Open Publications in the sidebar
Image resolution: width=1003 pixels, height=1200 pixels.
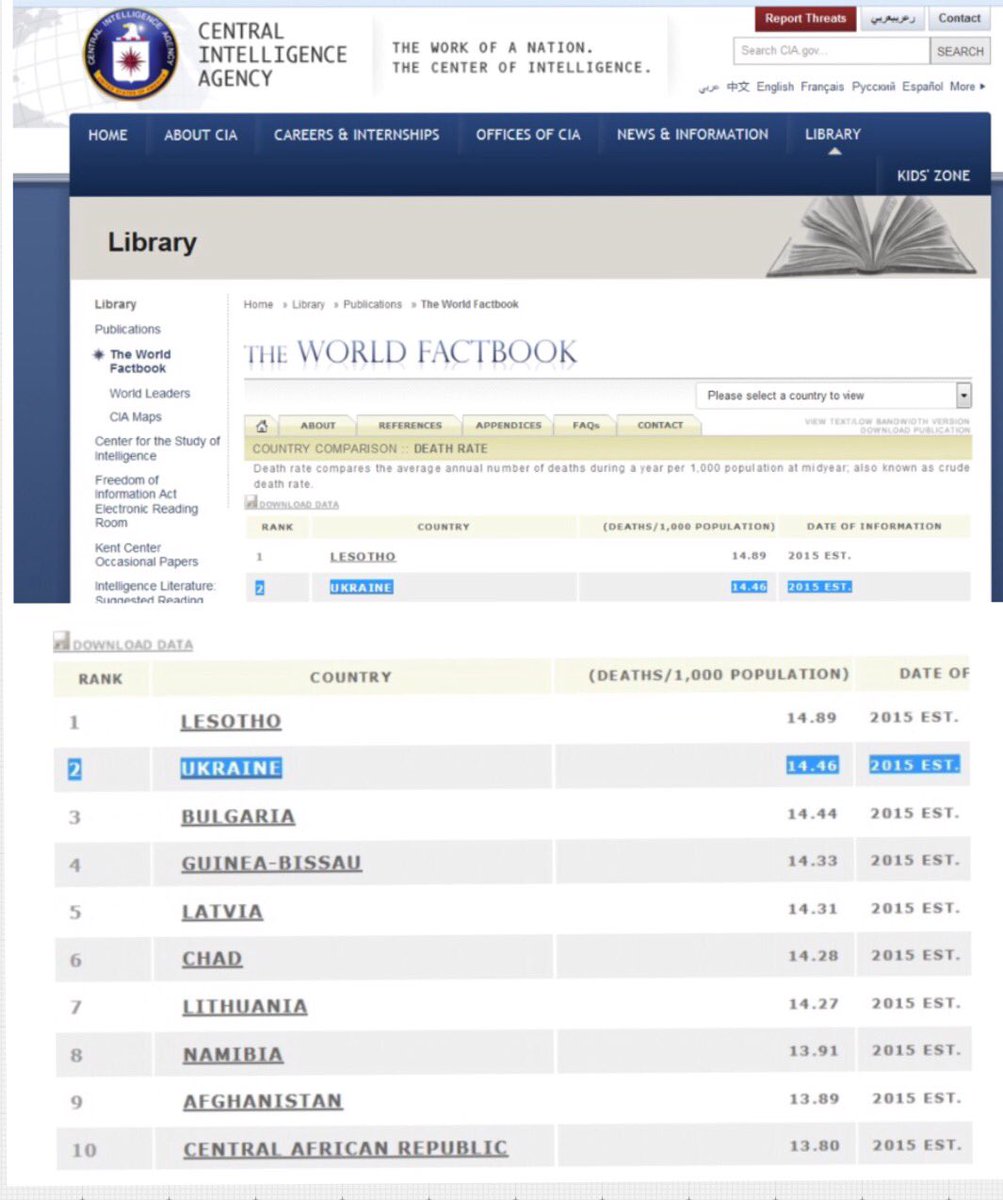[127, 329]
